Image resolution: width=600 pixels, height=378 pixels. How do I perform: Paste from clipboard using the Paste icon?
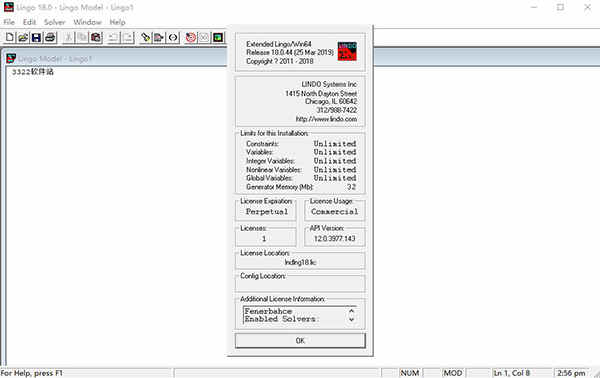click(96, 37)
